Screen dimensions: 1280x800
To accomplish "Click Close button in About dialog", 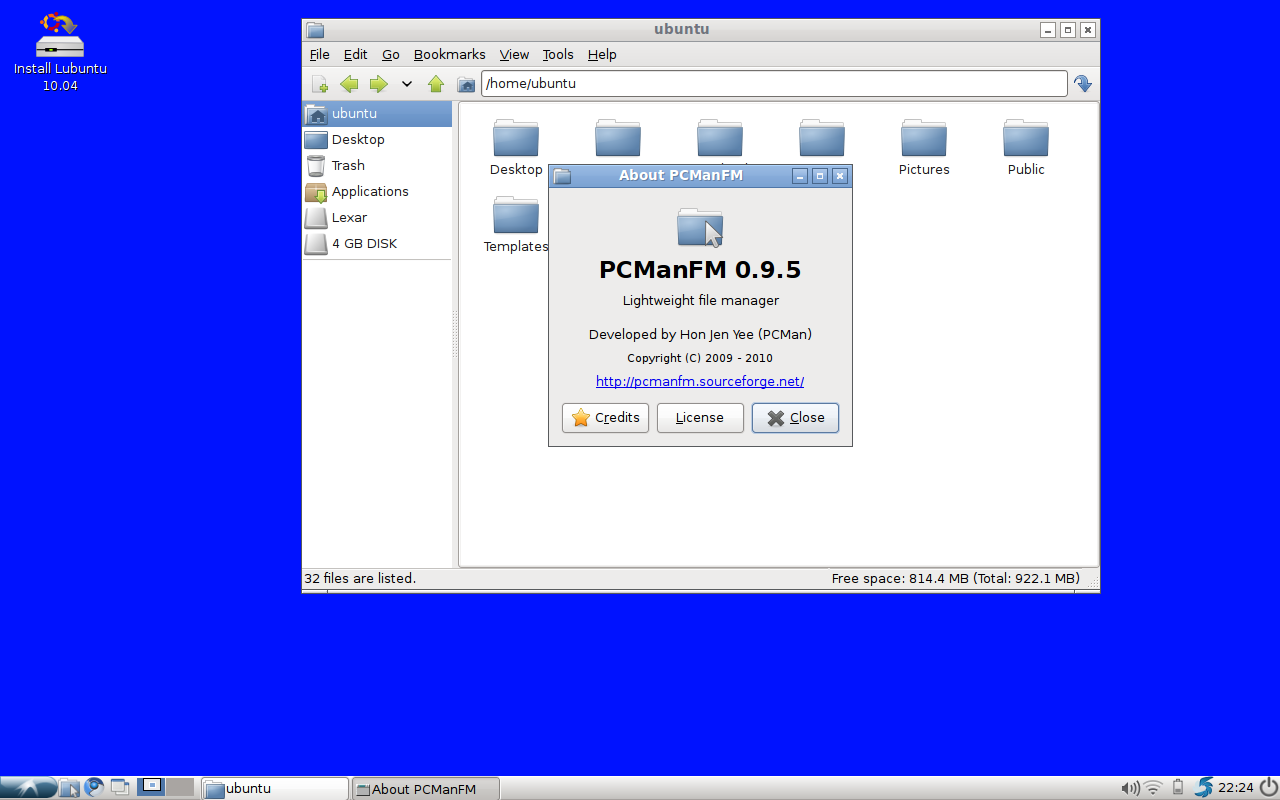I will pyautogui.click(x=795, y=418).
